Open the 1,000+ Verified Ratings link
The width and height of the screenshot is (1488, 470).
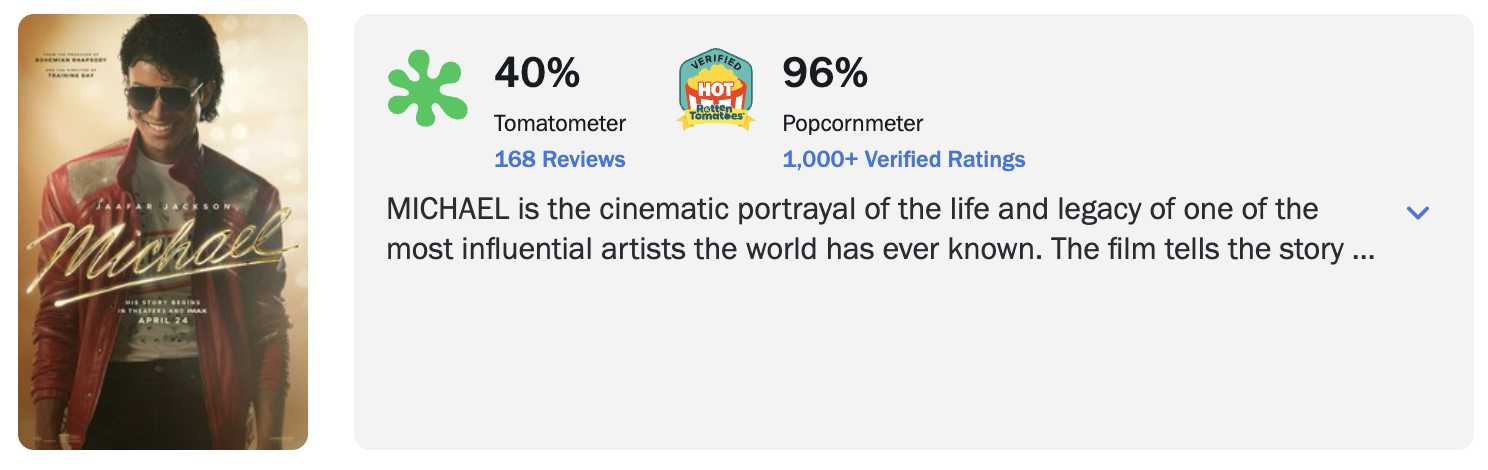coord(903,159)
